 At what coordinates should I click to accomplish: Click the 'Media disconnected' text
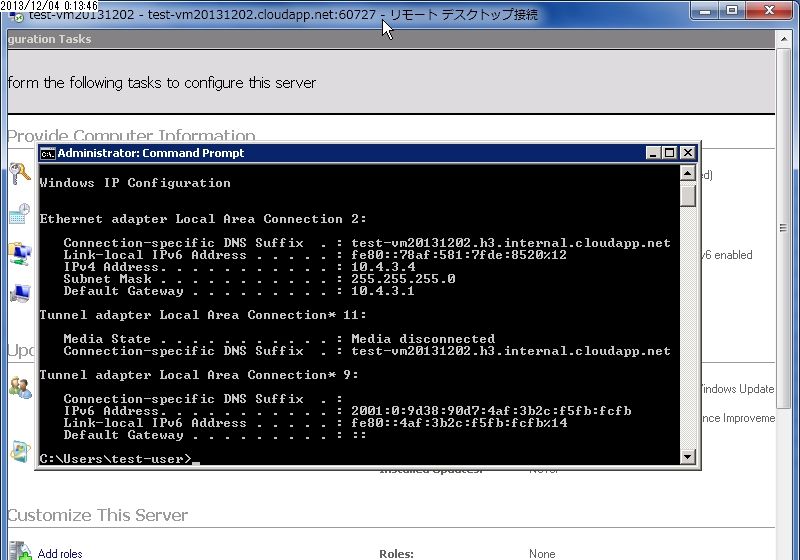point(423,339)
